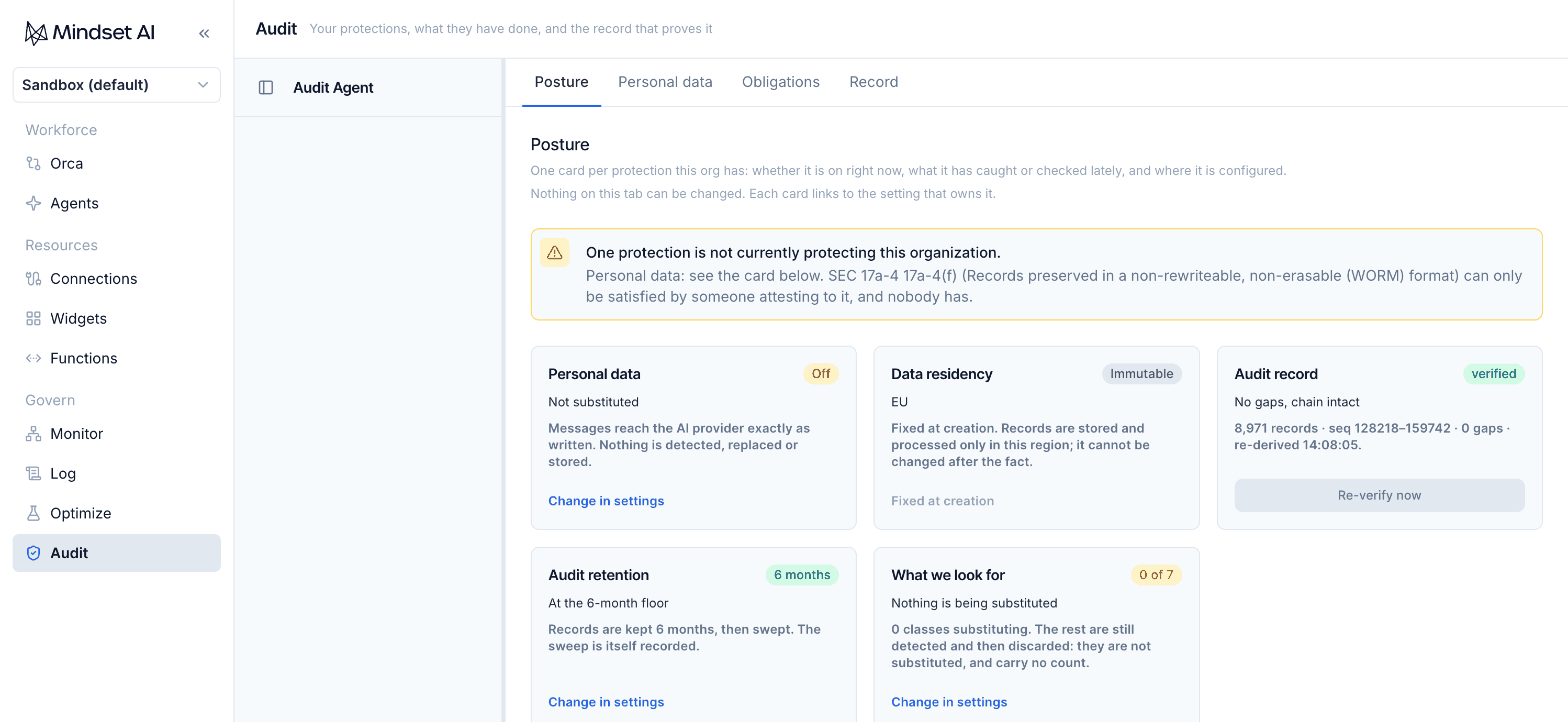The width and height of the screenshot is (1568, 722).
Task: Toggle the panel icon beside Audit Agent
Action: point(266,88)
